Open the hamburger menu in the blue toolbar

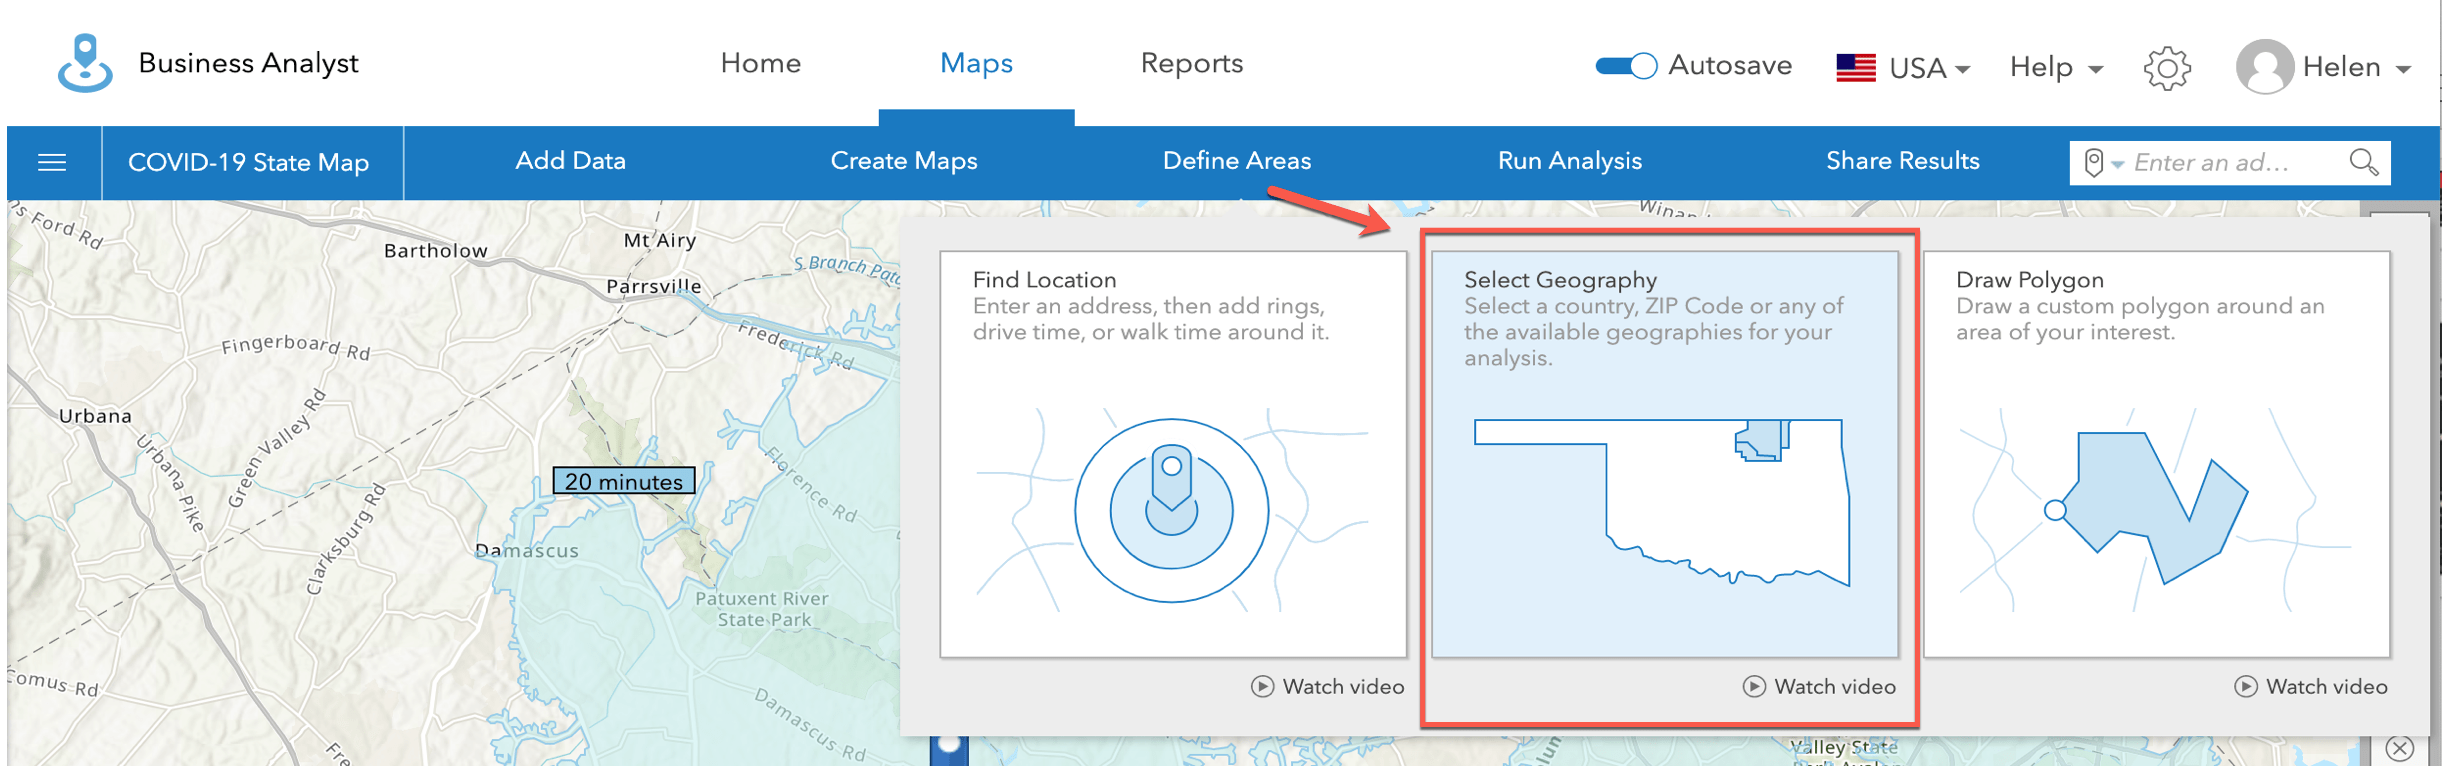(52, 162)
